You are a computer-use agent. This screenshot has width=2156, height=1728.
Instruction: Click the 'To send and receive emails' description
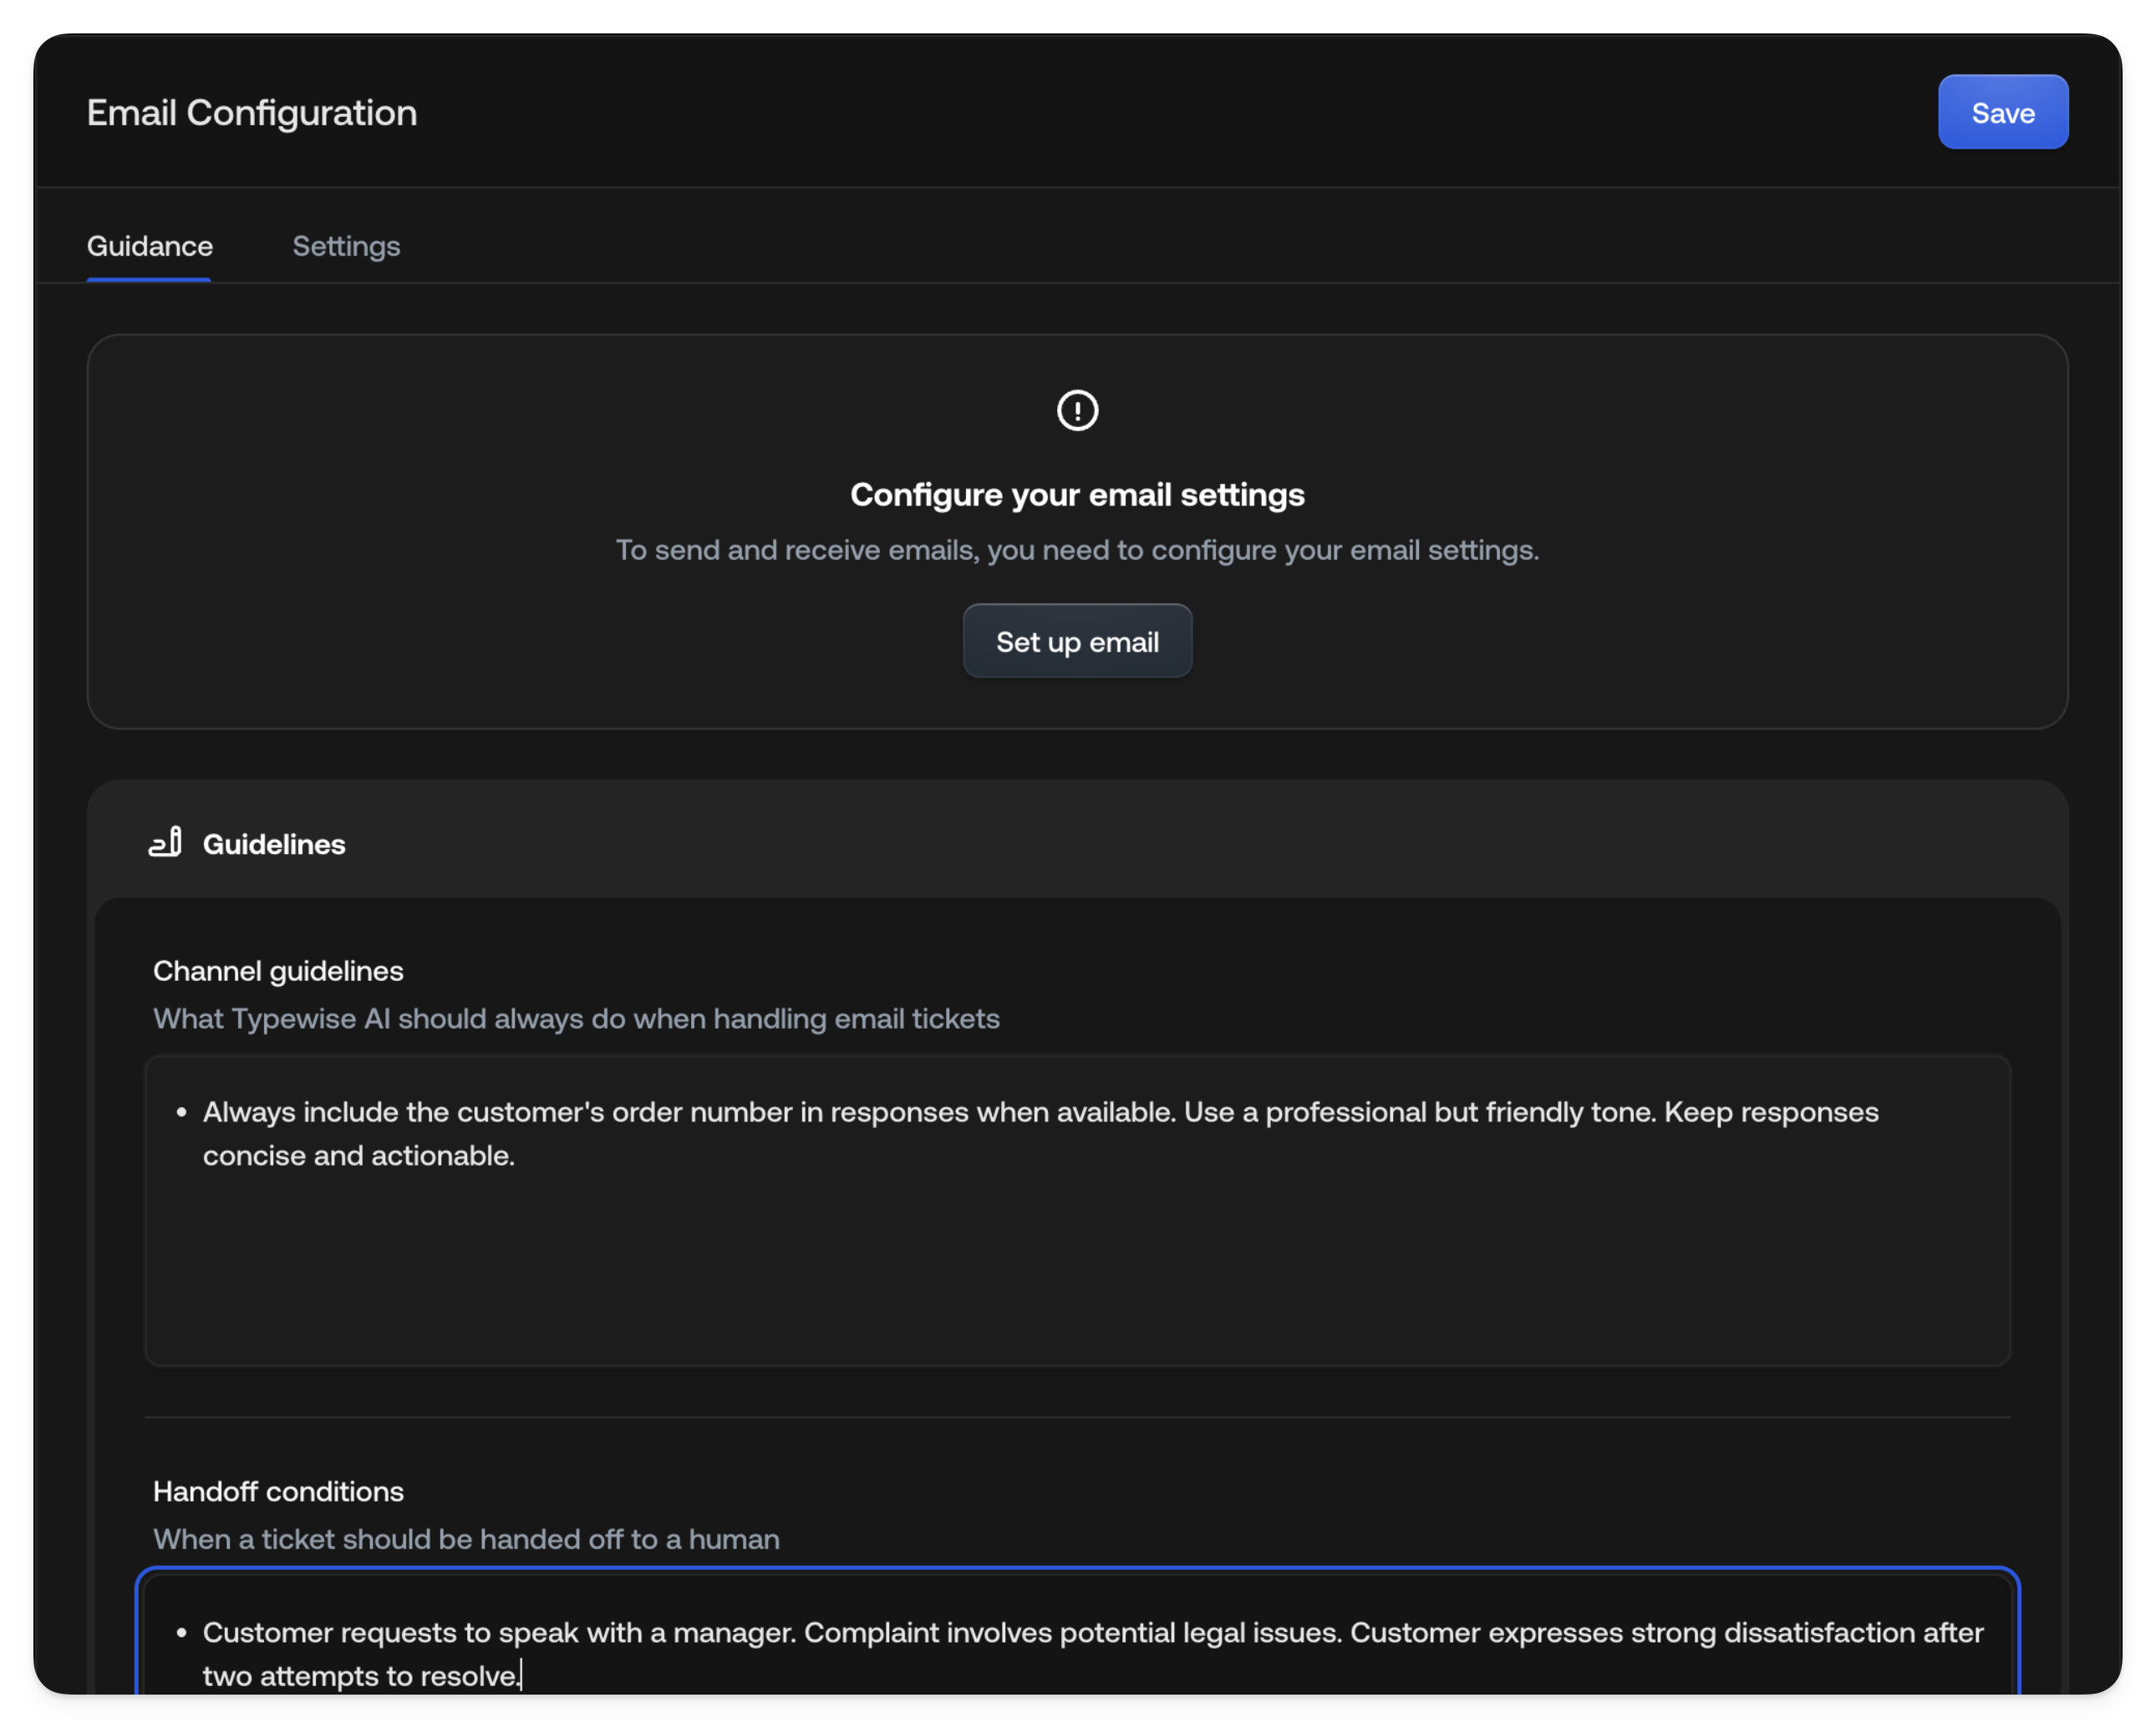[1077, 549]
